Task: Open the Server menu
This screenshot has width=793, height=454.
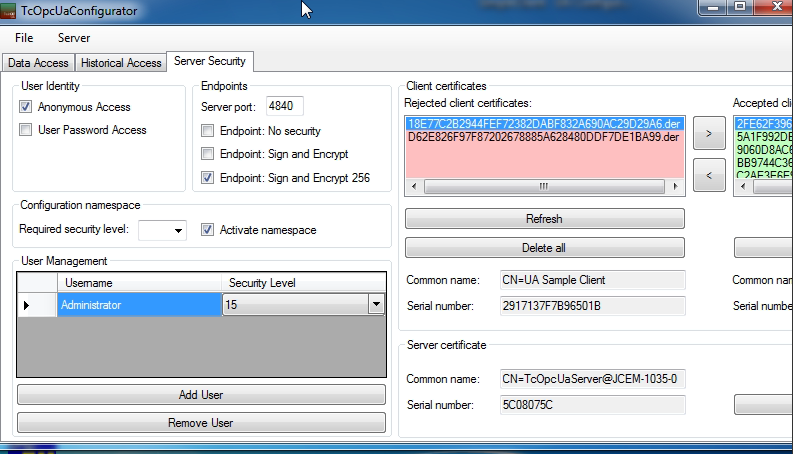Action: point(74,38)
